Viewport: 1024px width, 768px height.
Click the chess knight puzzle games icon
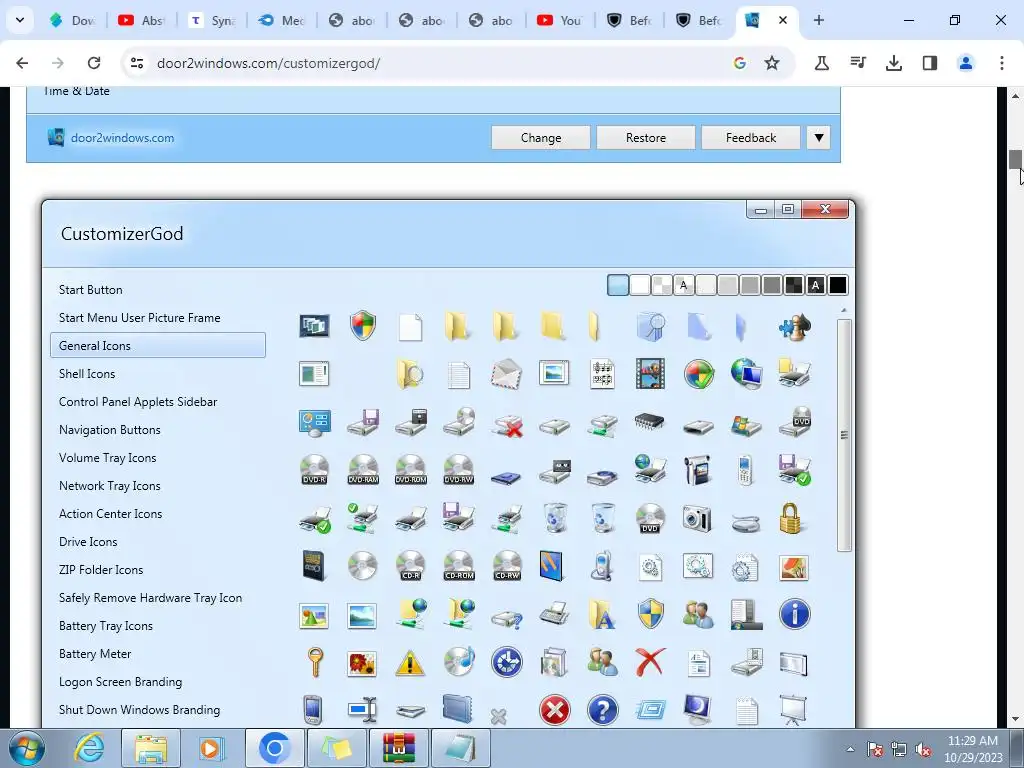(x=795, y=326)
